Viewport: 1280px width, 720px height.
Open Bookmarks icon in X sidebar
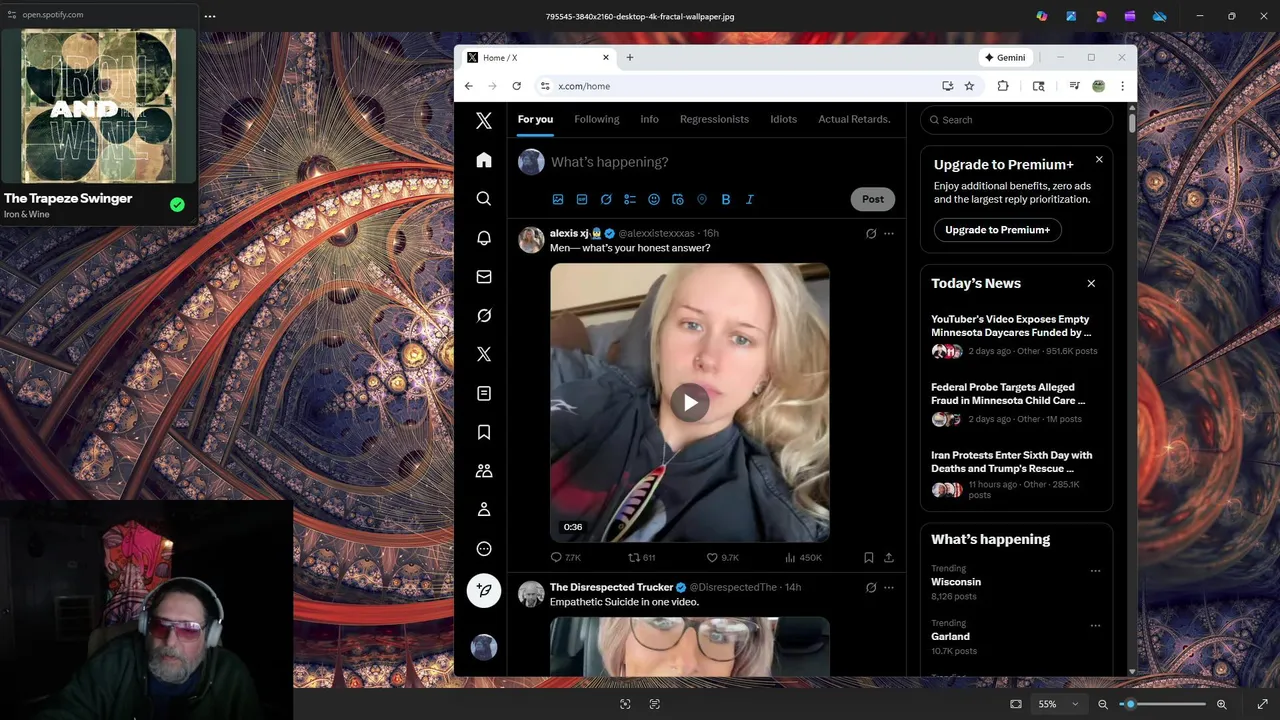pos(484,432)
